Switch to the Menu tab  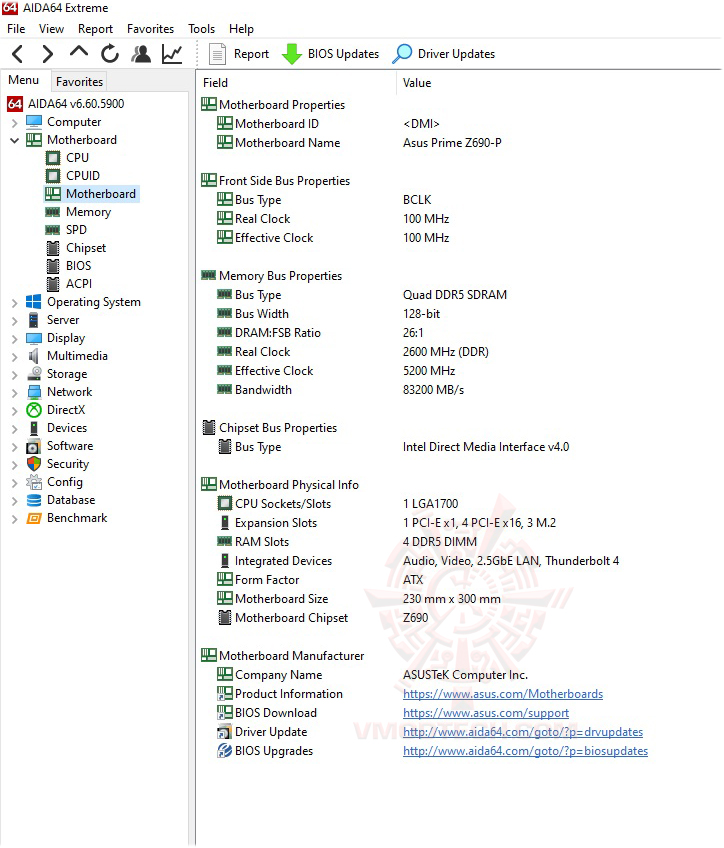click(x=24, y=80)
